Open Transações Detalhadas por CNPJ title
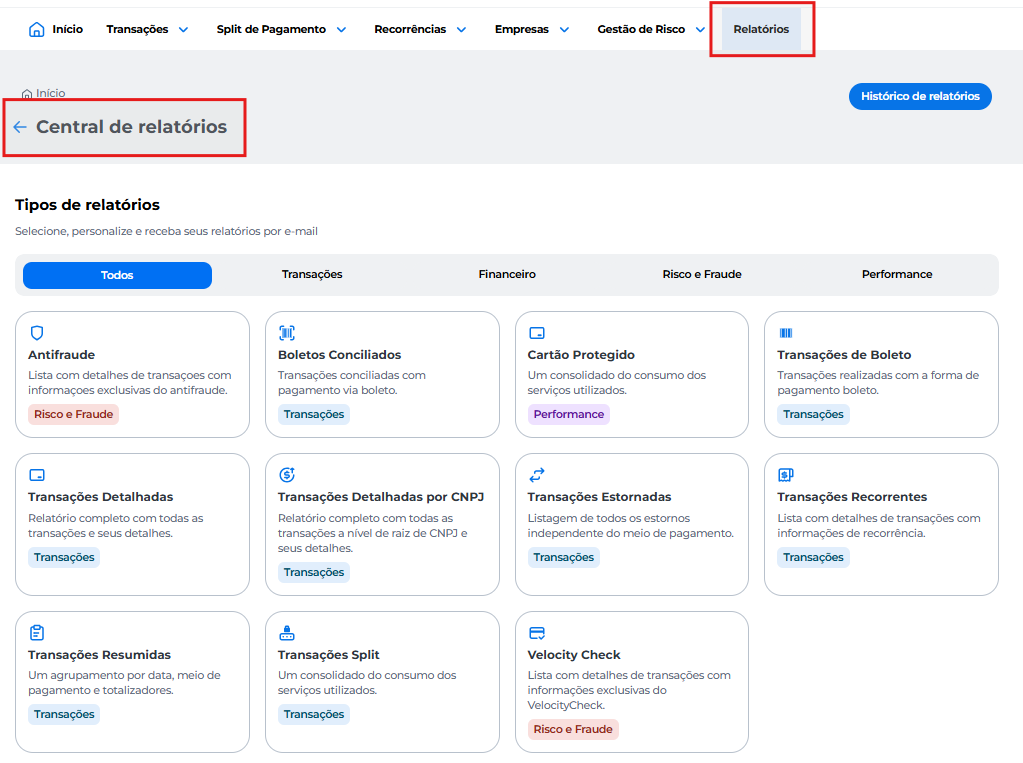Image resolution: width=1023 pixels, height=763 pixels. [380, 497]
